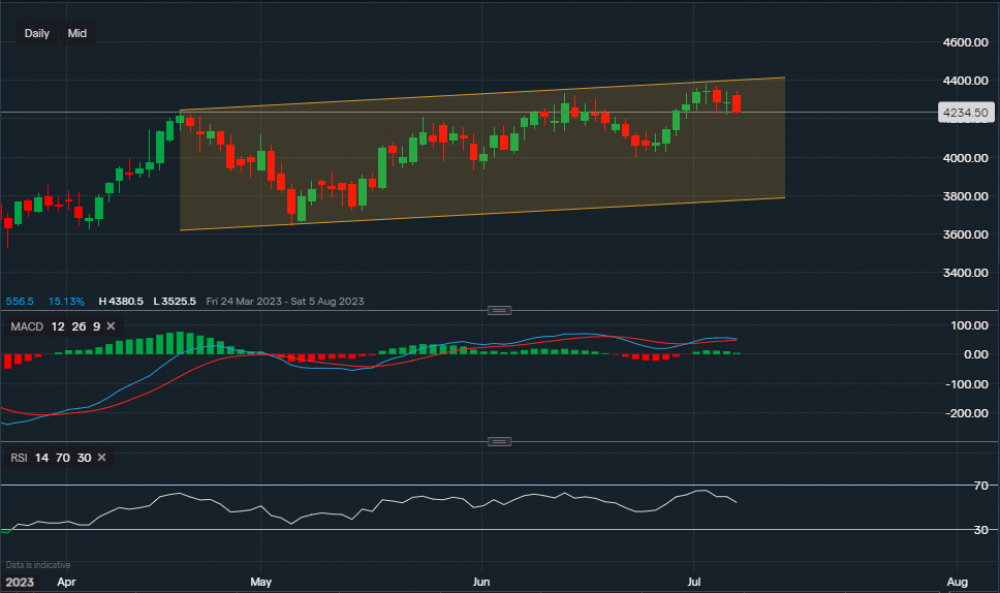Click the Jul label on time axis
Screen dimensions: 1000x593
[695, 580]
